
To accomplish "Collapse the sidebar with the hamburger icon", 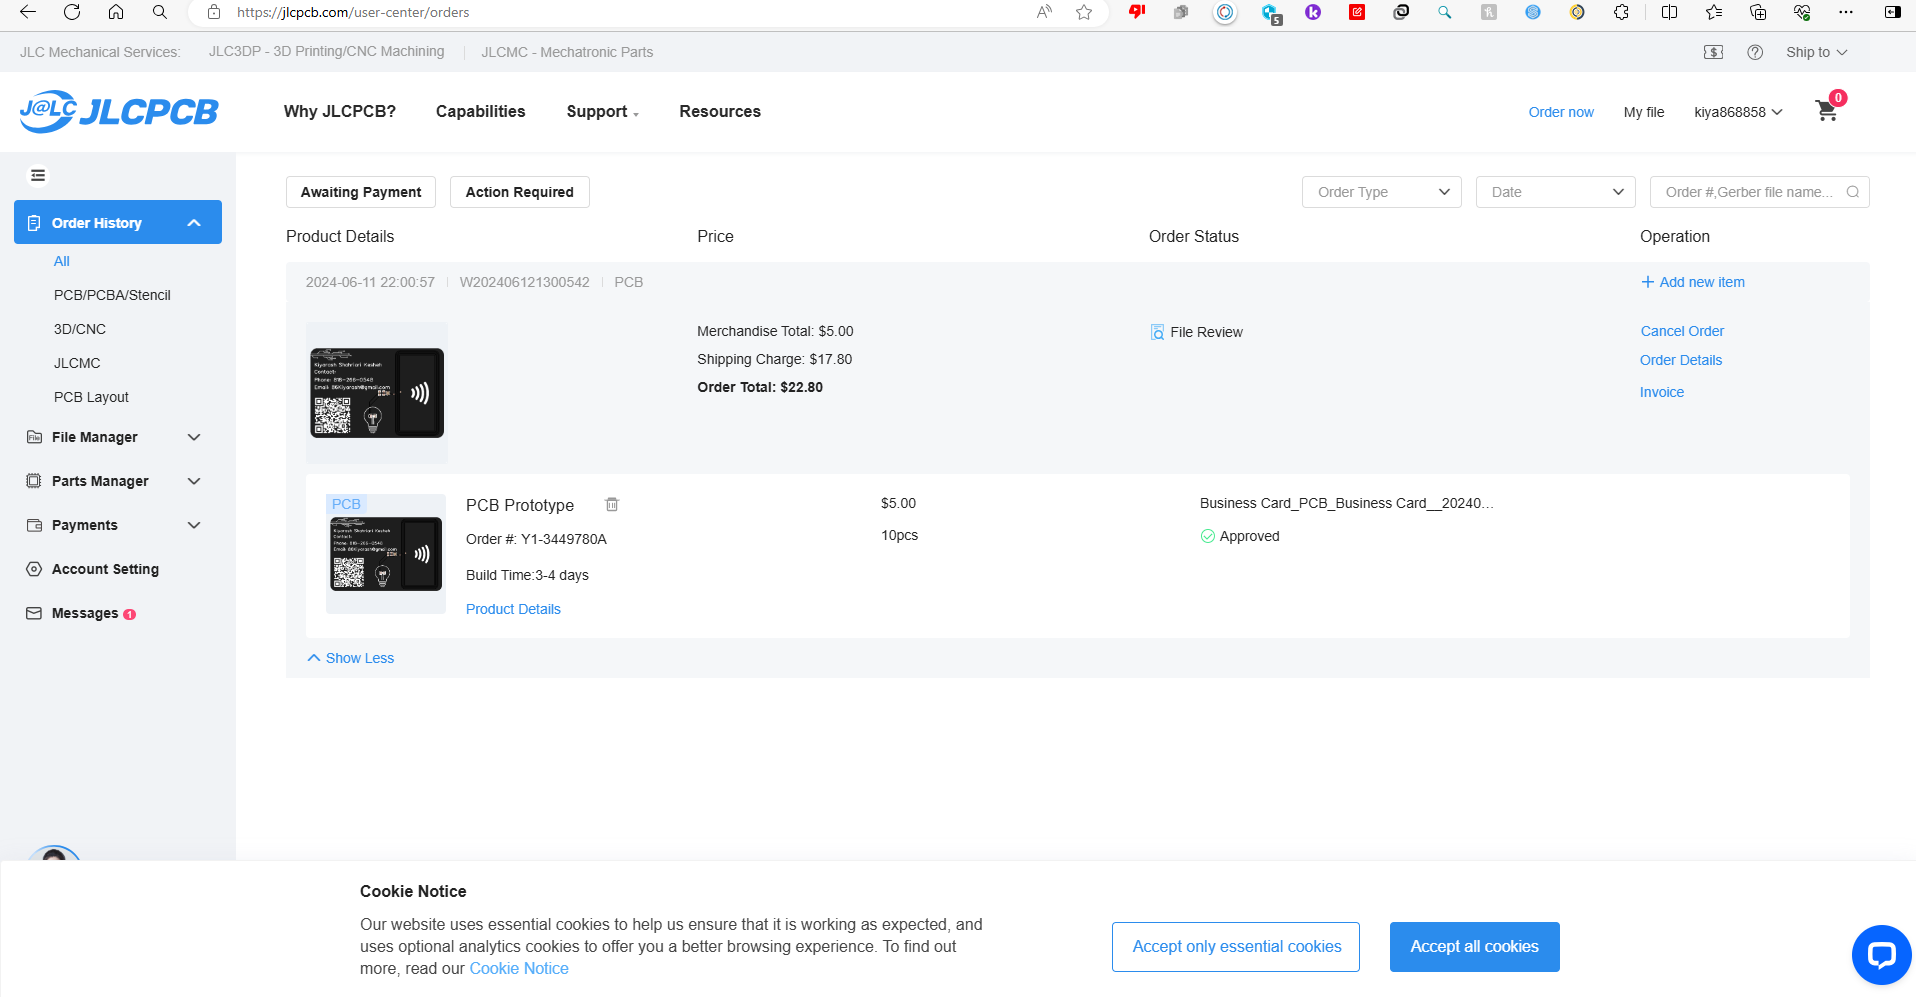I will [38, 176].
